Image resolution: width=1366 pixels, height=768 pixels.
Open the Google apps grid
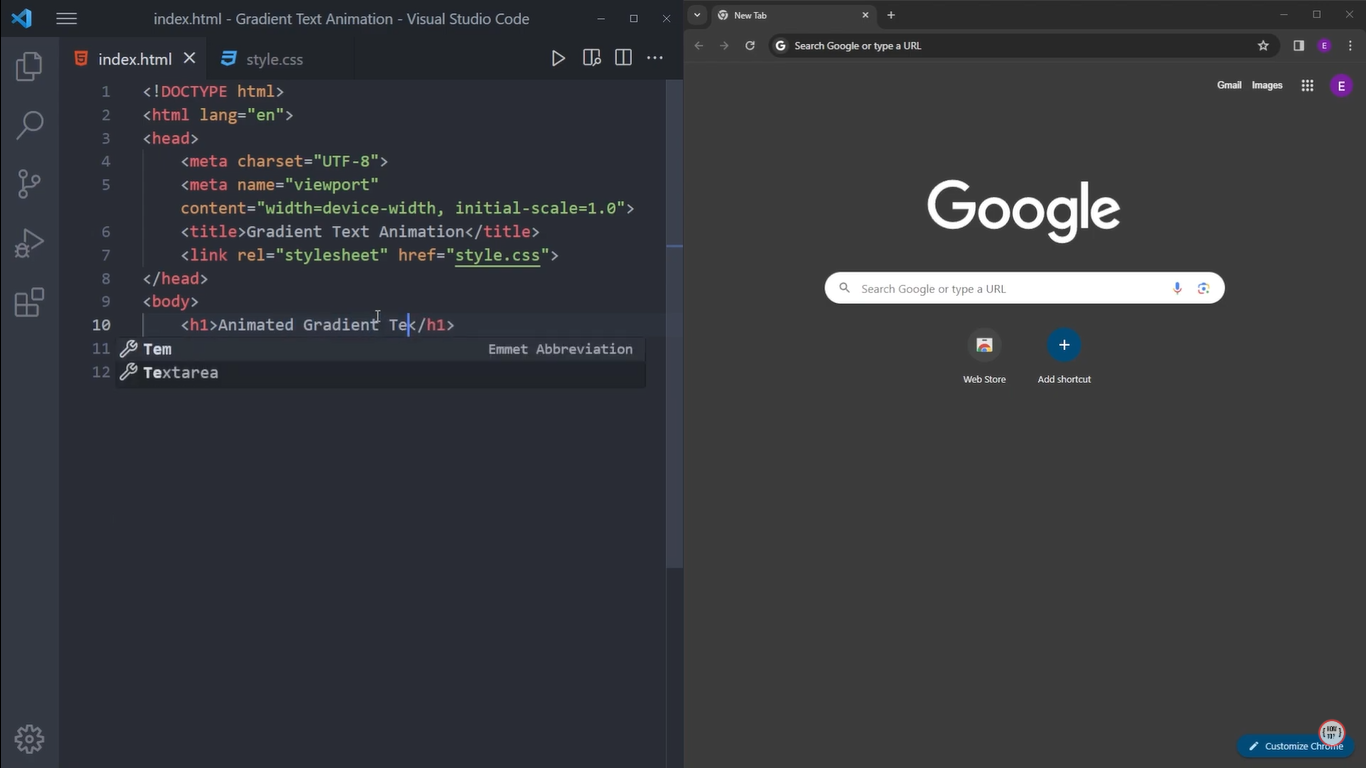click(x=1306, y=85)
